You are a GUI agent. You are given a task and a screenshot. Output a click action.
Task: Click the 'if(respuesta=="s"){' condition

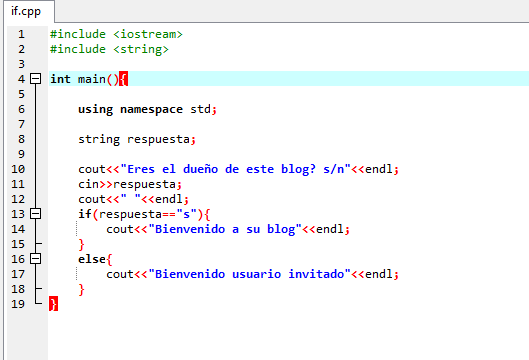(x=144, y=214)
